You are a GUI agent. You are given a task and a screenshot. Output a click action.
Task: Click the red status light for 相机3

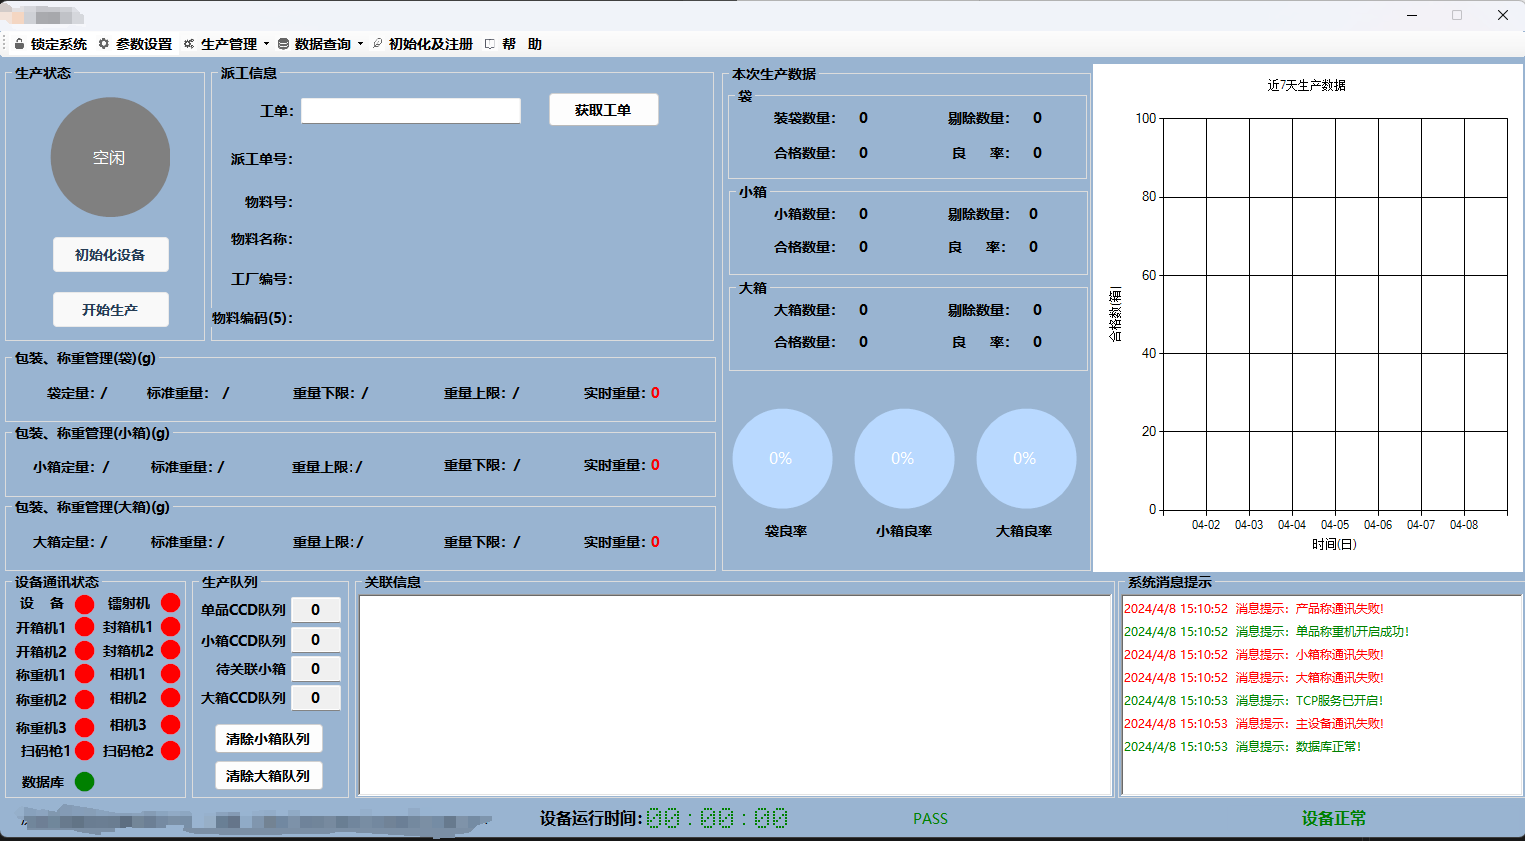171,725
